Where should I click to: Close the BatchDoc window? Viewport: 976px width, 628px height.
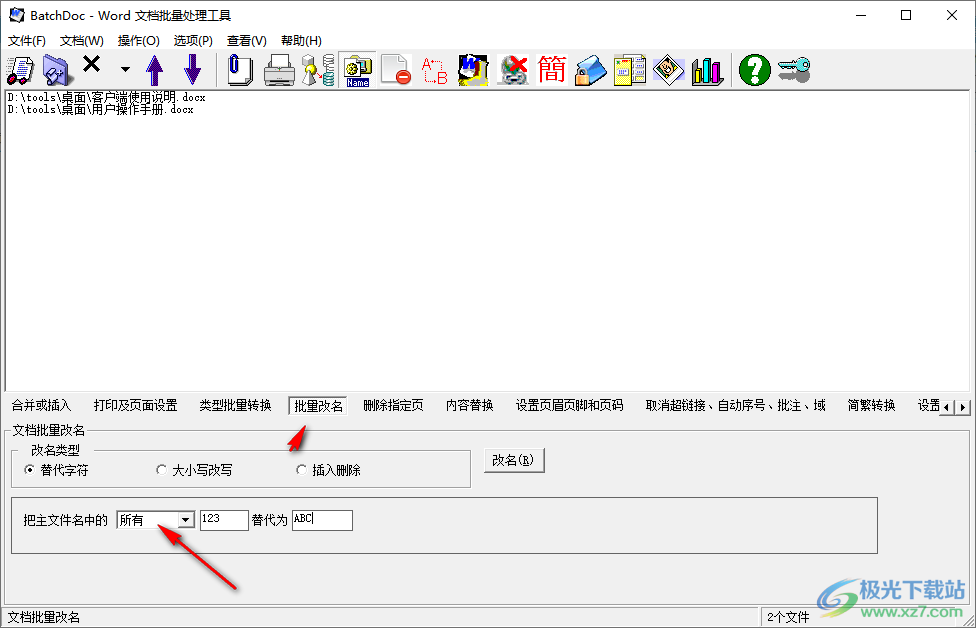tap(952, 15)
